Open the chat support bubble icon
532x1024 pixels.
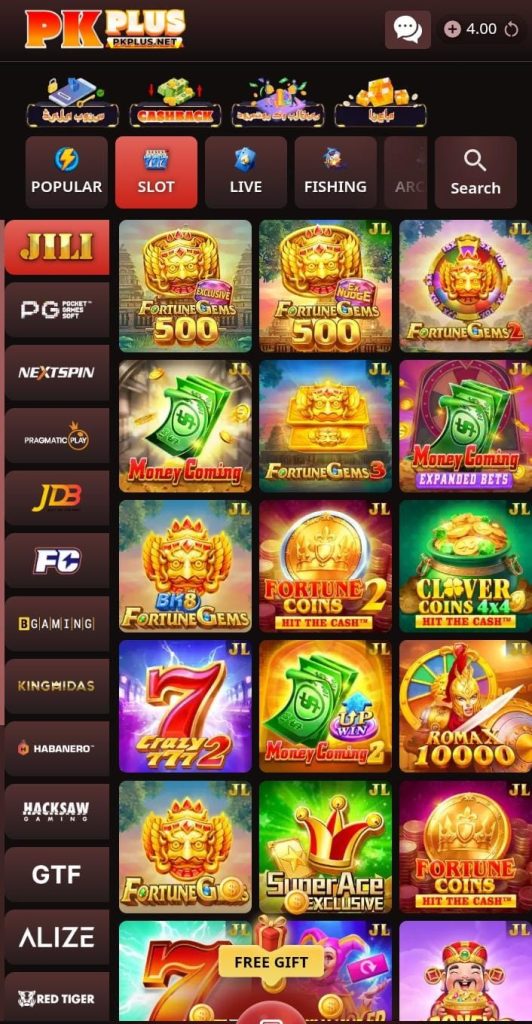[x=407, y=29]
